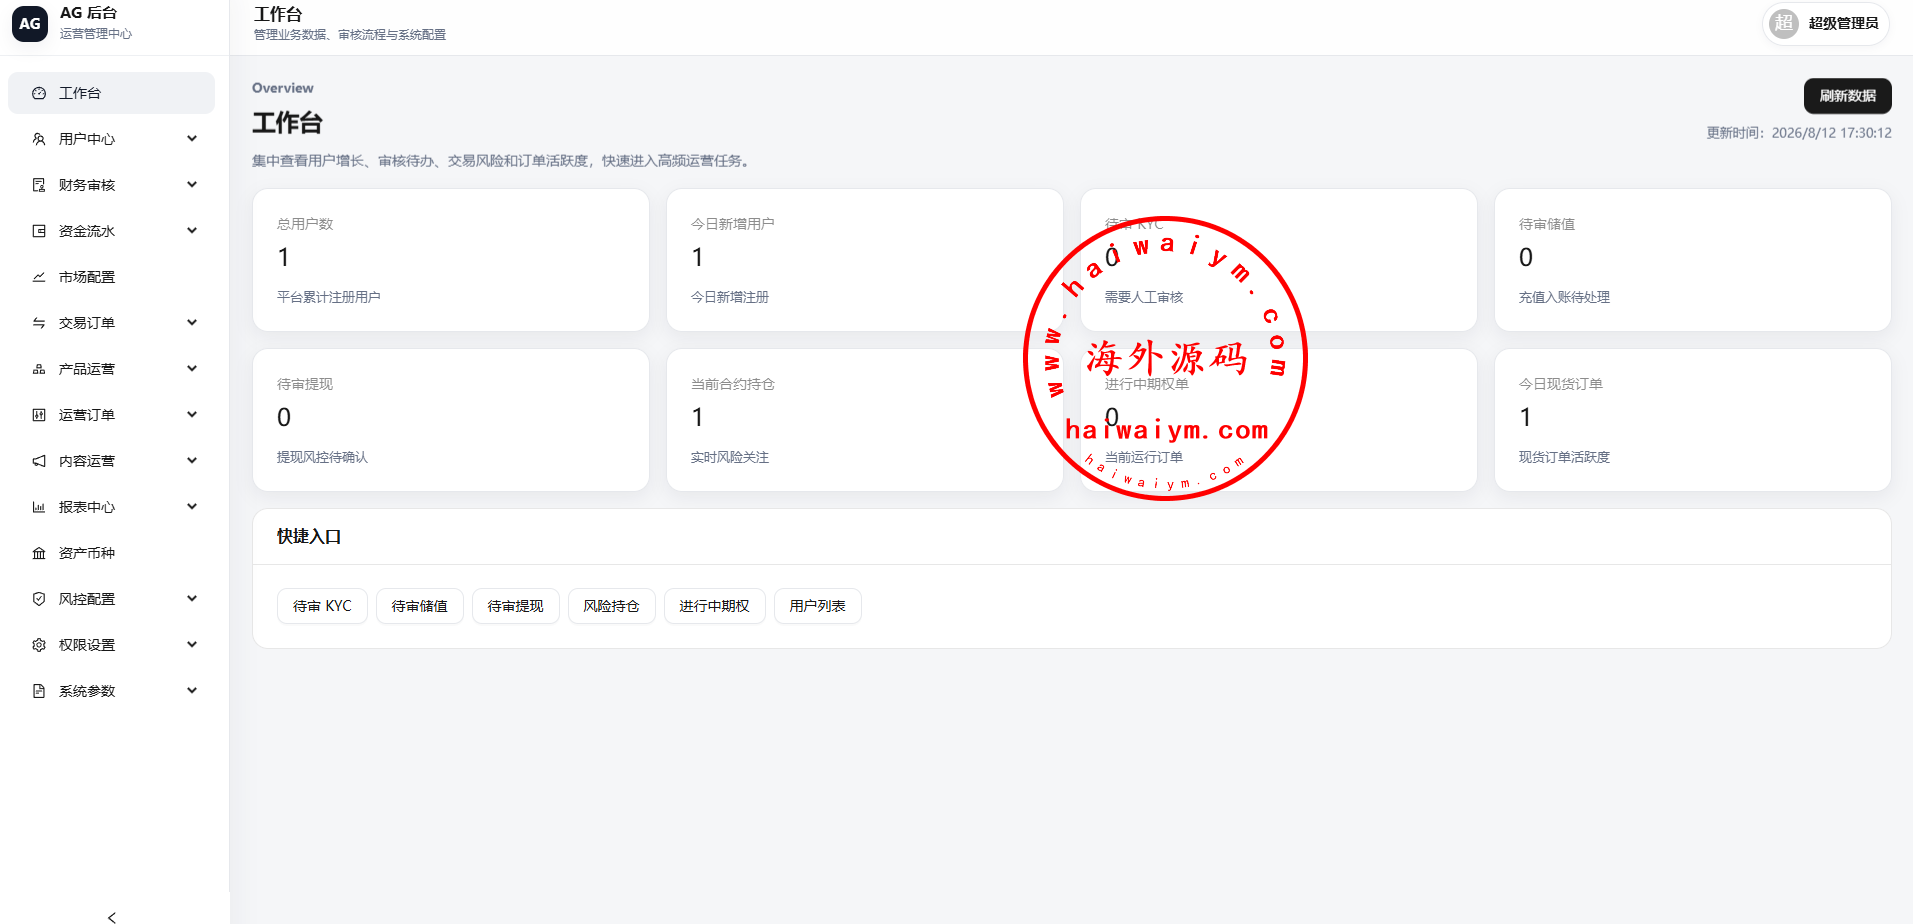Click the 快捷入口 section heading

click(309, 537)
